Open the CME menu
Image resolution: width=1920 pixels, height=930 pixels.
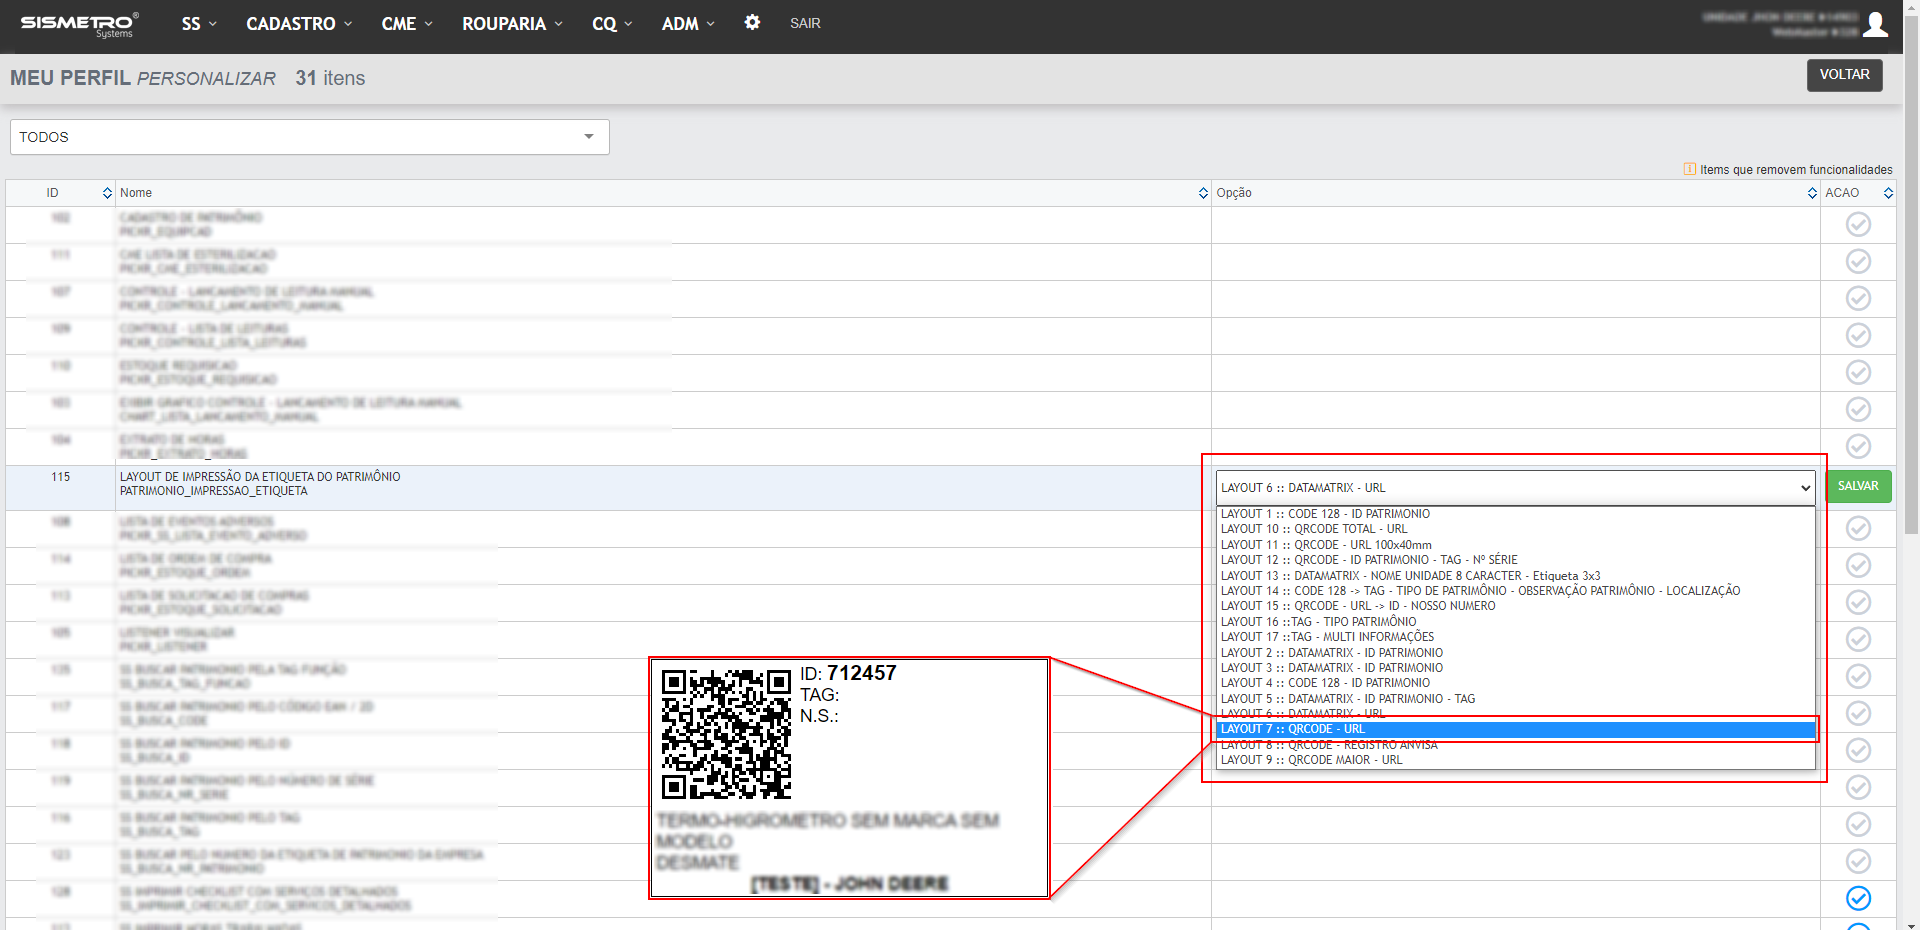pyautogui.click(x=407, y=23)
